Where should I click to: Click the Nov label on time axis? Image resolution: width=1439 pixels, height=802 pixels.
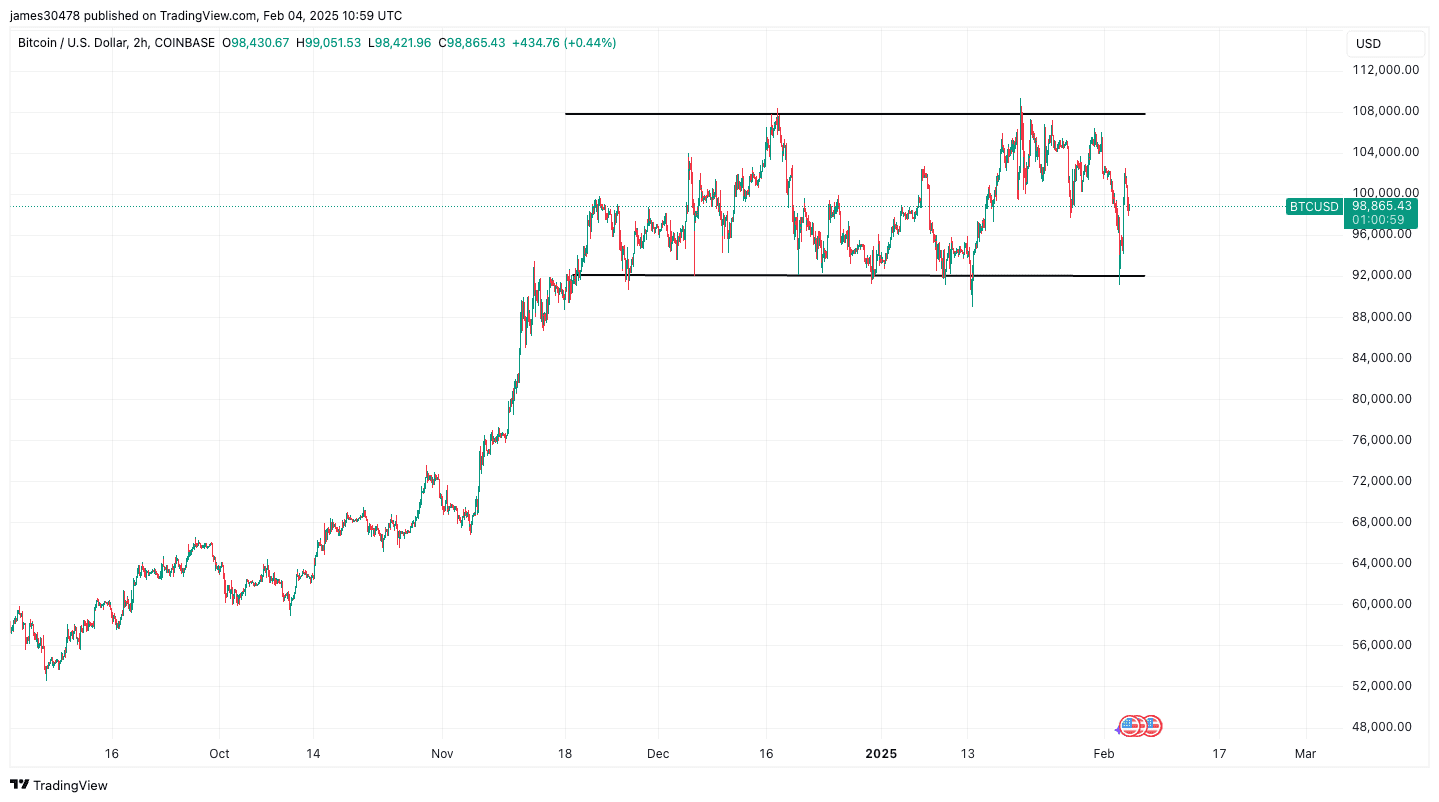pos(443,754)
